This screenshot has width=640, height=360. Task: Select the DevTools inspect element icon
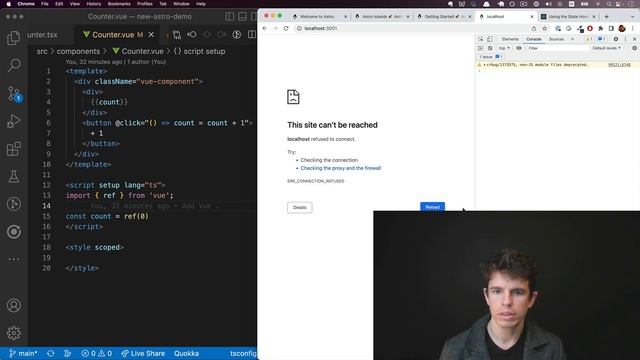pyautogui.click(x=480, y=39)
